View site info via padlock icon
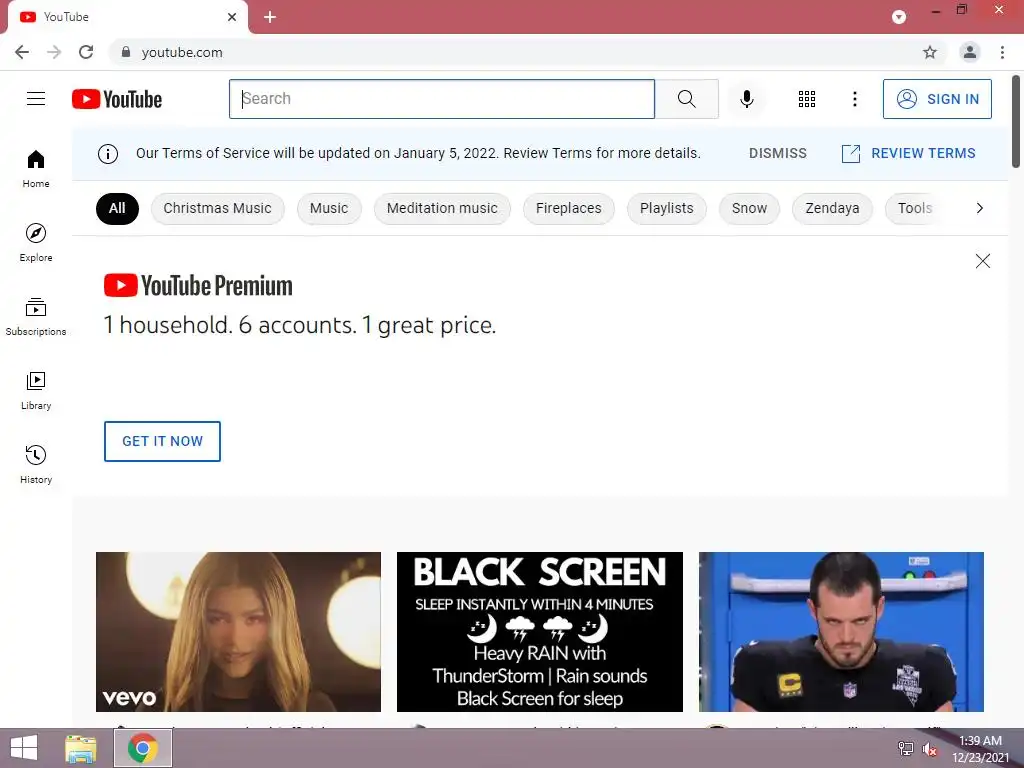Viewport: 1024px width, 768px height. pos(126,52)
